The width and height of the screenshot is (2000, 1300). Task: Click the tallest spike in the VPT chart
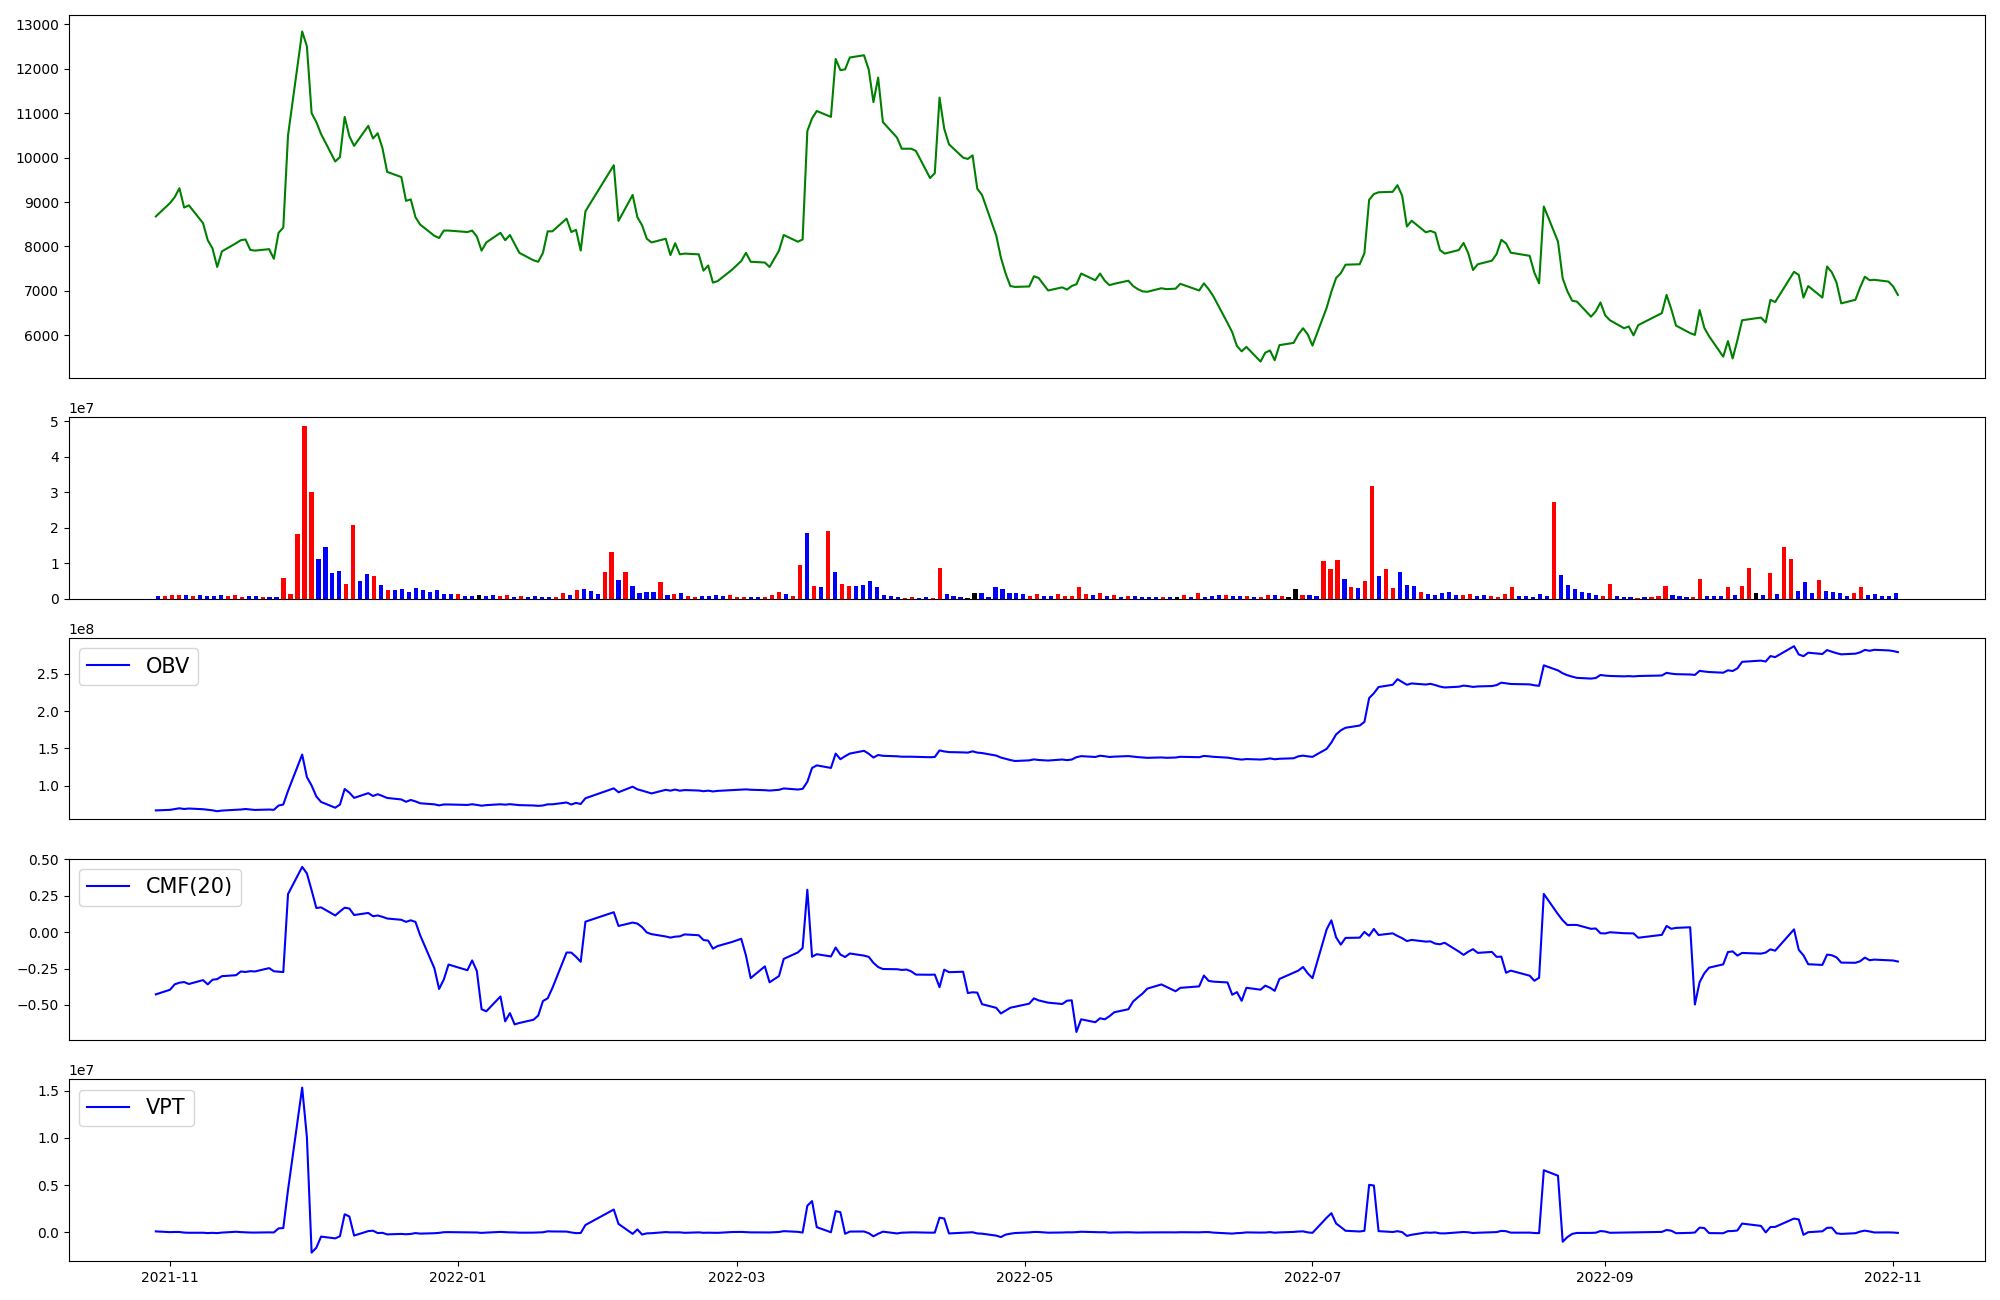(302, 1089)
